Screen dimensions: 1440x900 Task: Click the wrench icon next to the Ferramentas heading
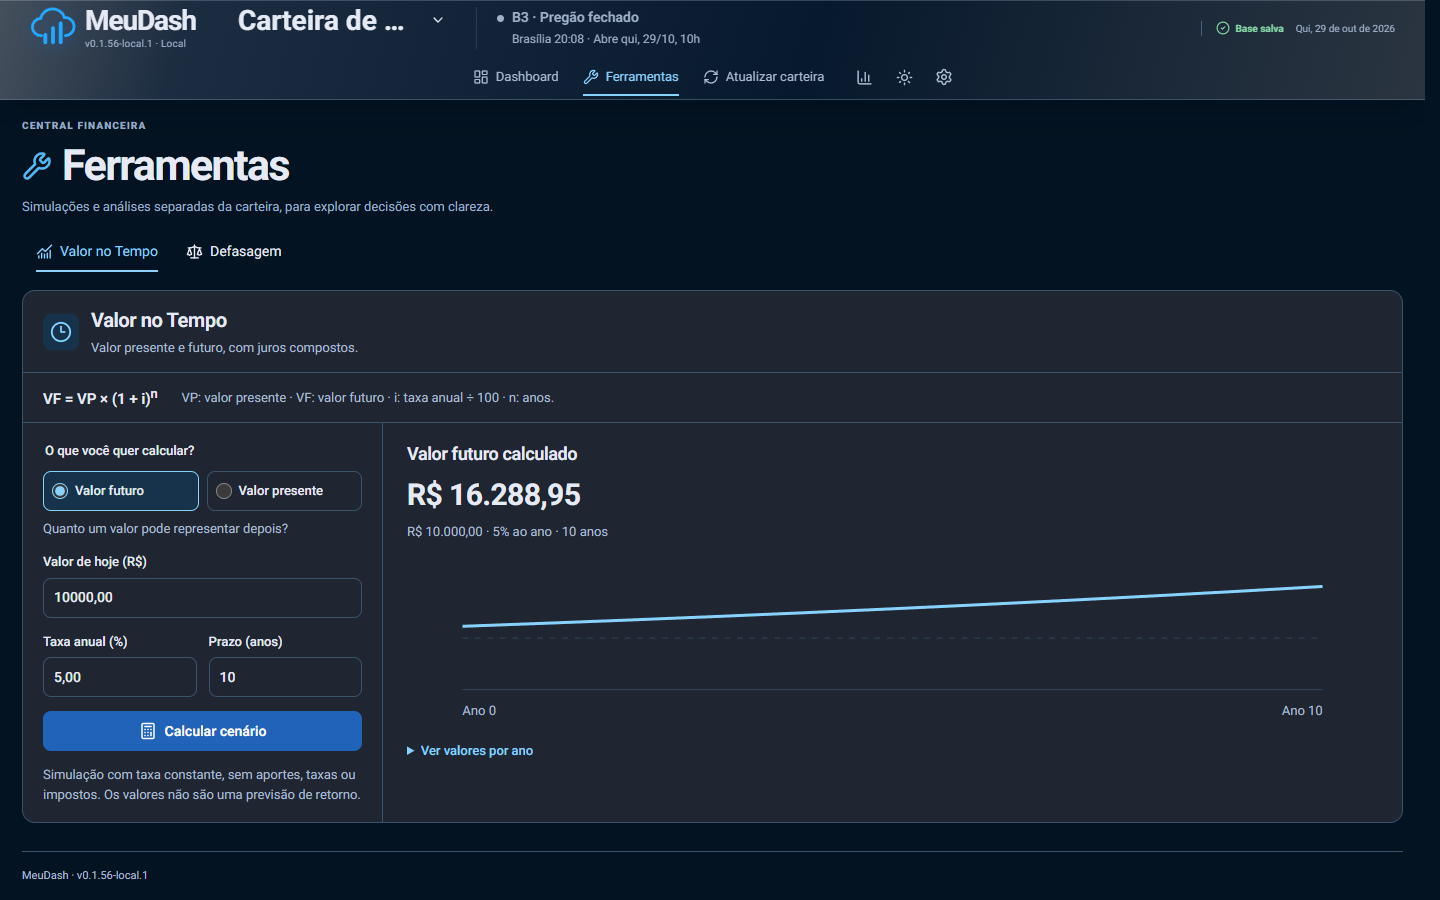[37, 166]
